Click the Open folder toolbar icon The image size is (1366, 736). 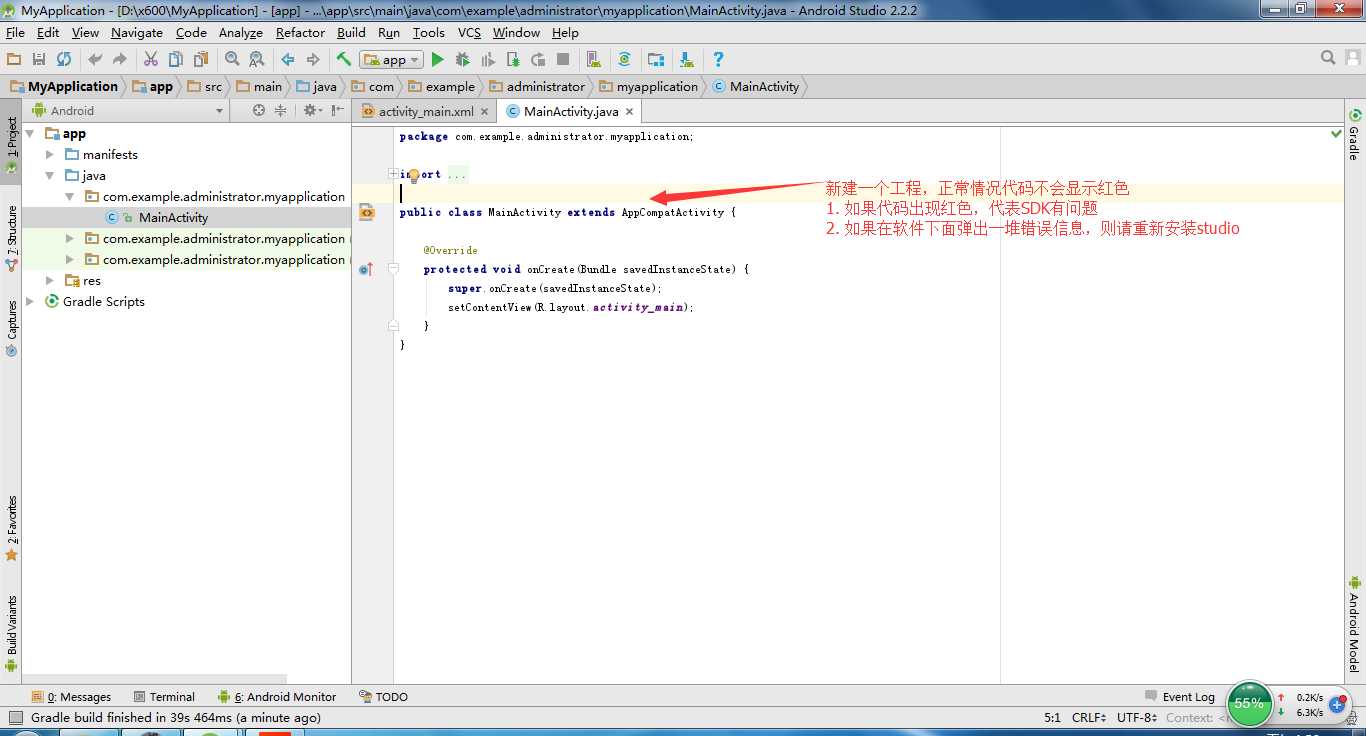[14, 60]
